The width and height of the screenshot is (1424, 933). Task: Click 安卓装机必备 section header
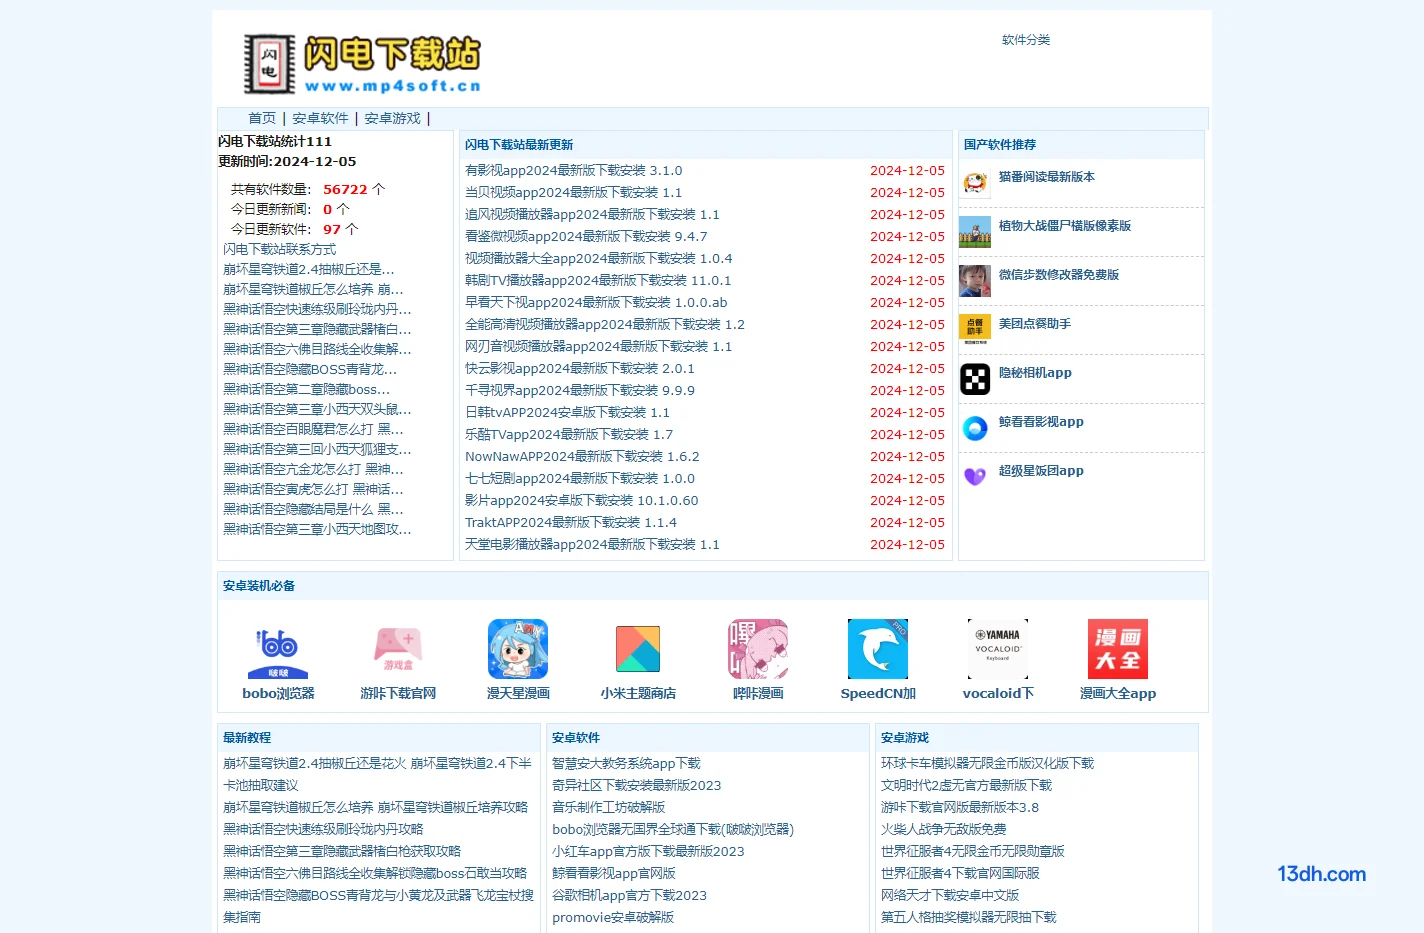pyautogui.click(x=259, y=586)
